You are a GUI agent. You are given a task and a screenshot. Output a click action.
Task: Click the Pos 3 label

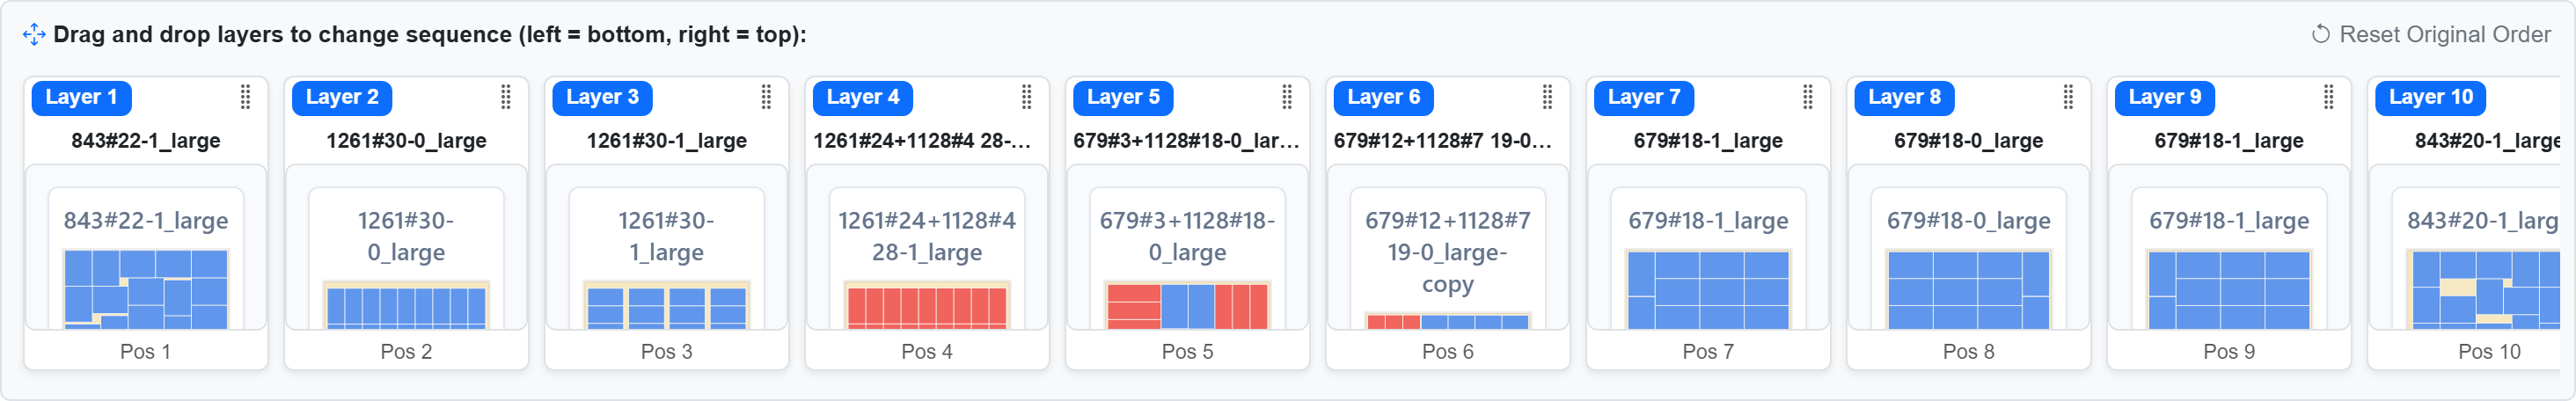(x=667, y=351)
